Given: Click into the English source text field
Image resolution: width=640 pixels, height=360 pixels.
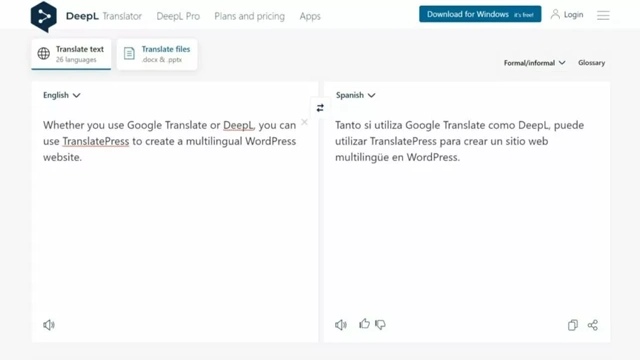Looking at the screenshot, I should click(x=175, y=212).
